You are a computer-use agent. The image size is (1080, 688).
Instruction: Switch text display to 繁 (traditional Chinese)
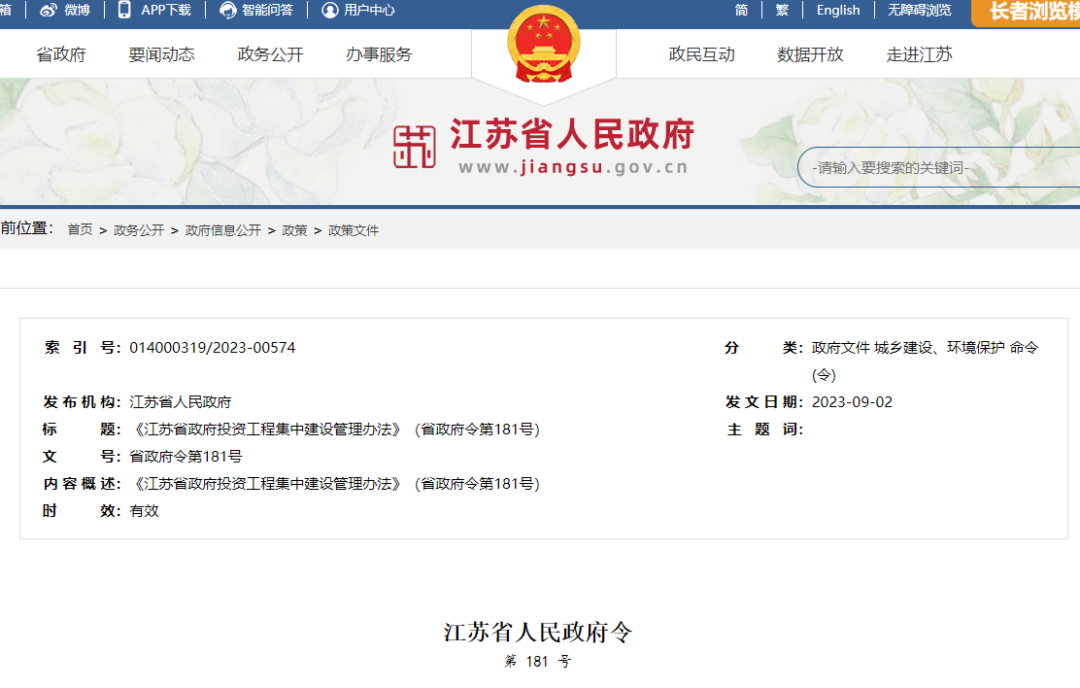pyautogui.click(x=781, y=10)
